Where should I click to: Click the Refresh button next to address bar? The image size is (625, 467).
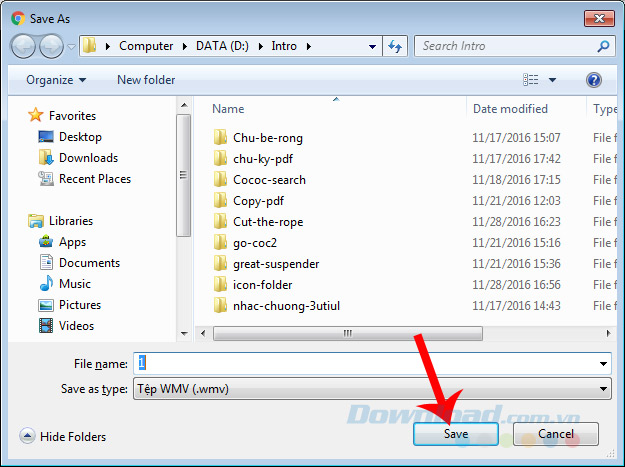pyautogui.click(x=395, y=46)
